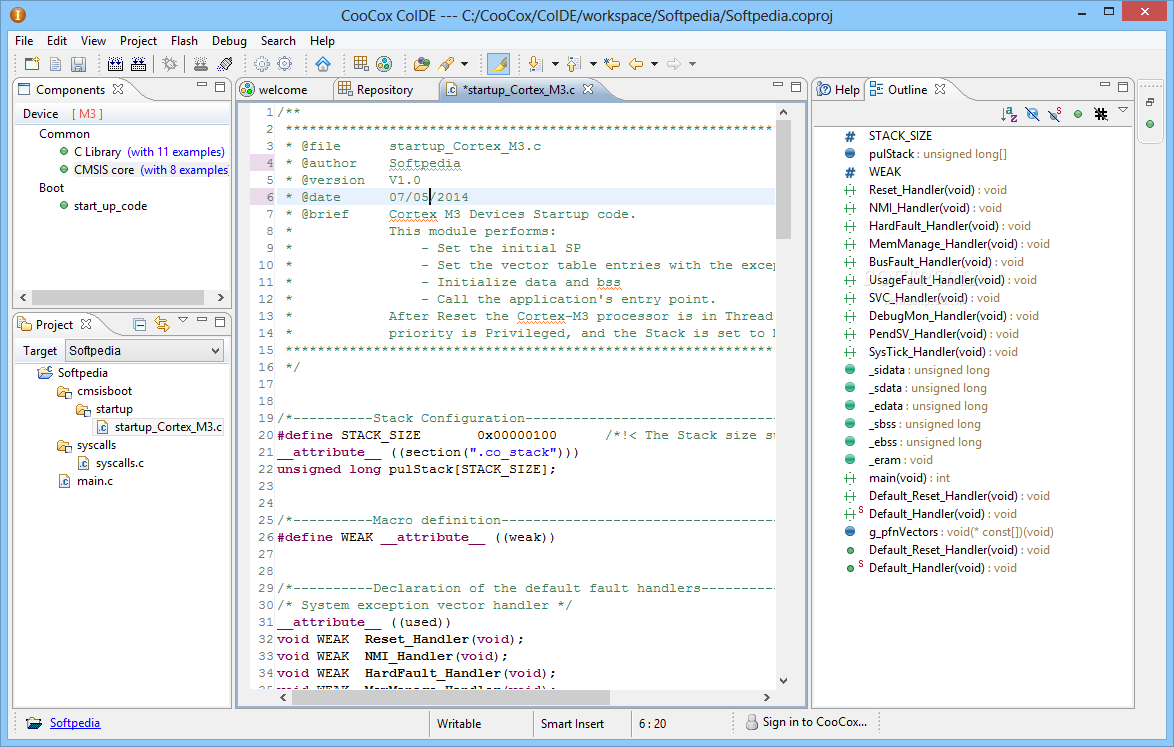Click the editor's horizontal scrollbar thumb
Screen dimensions: 1174x747
pos(451,698)
